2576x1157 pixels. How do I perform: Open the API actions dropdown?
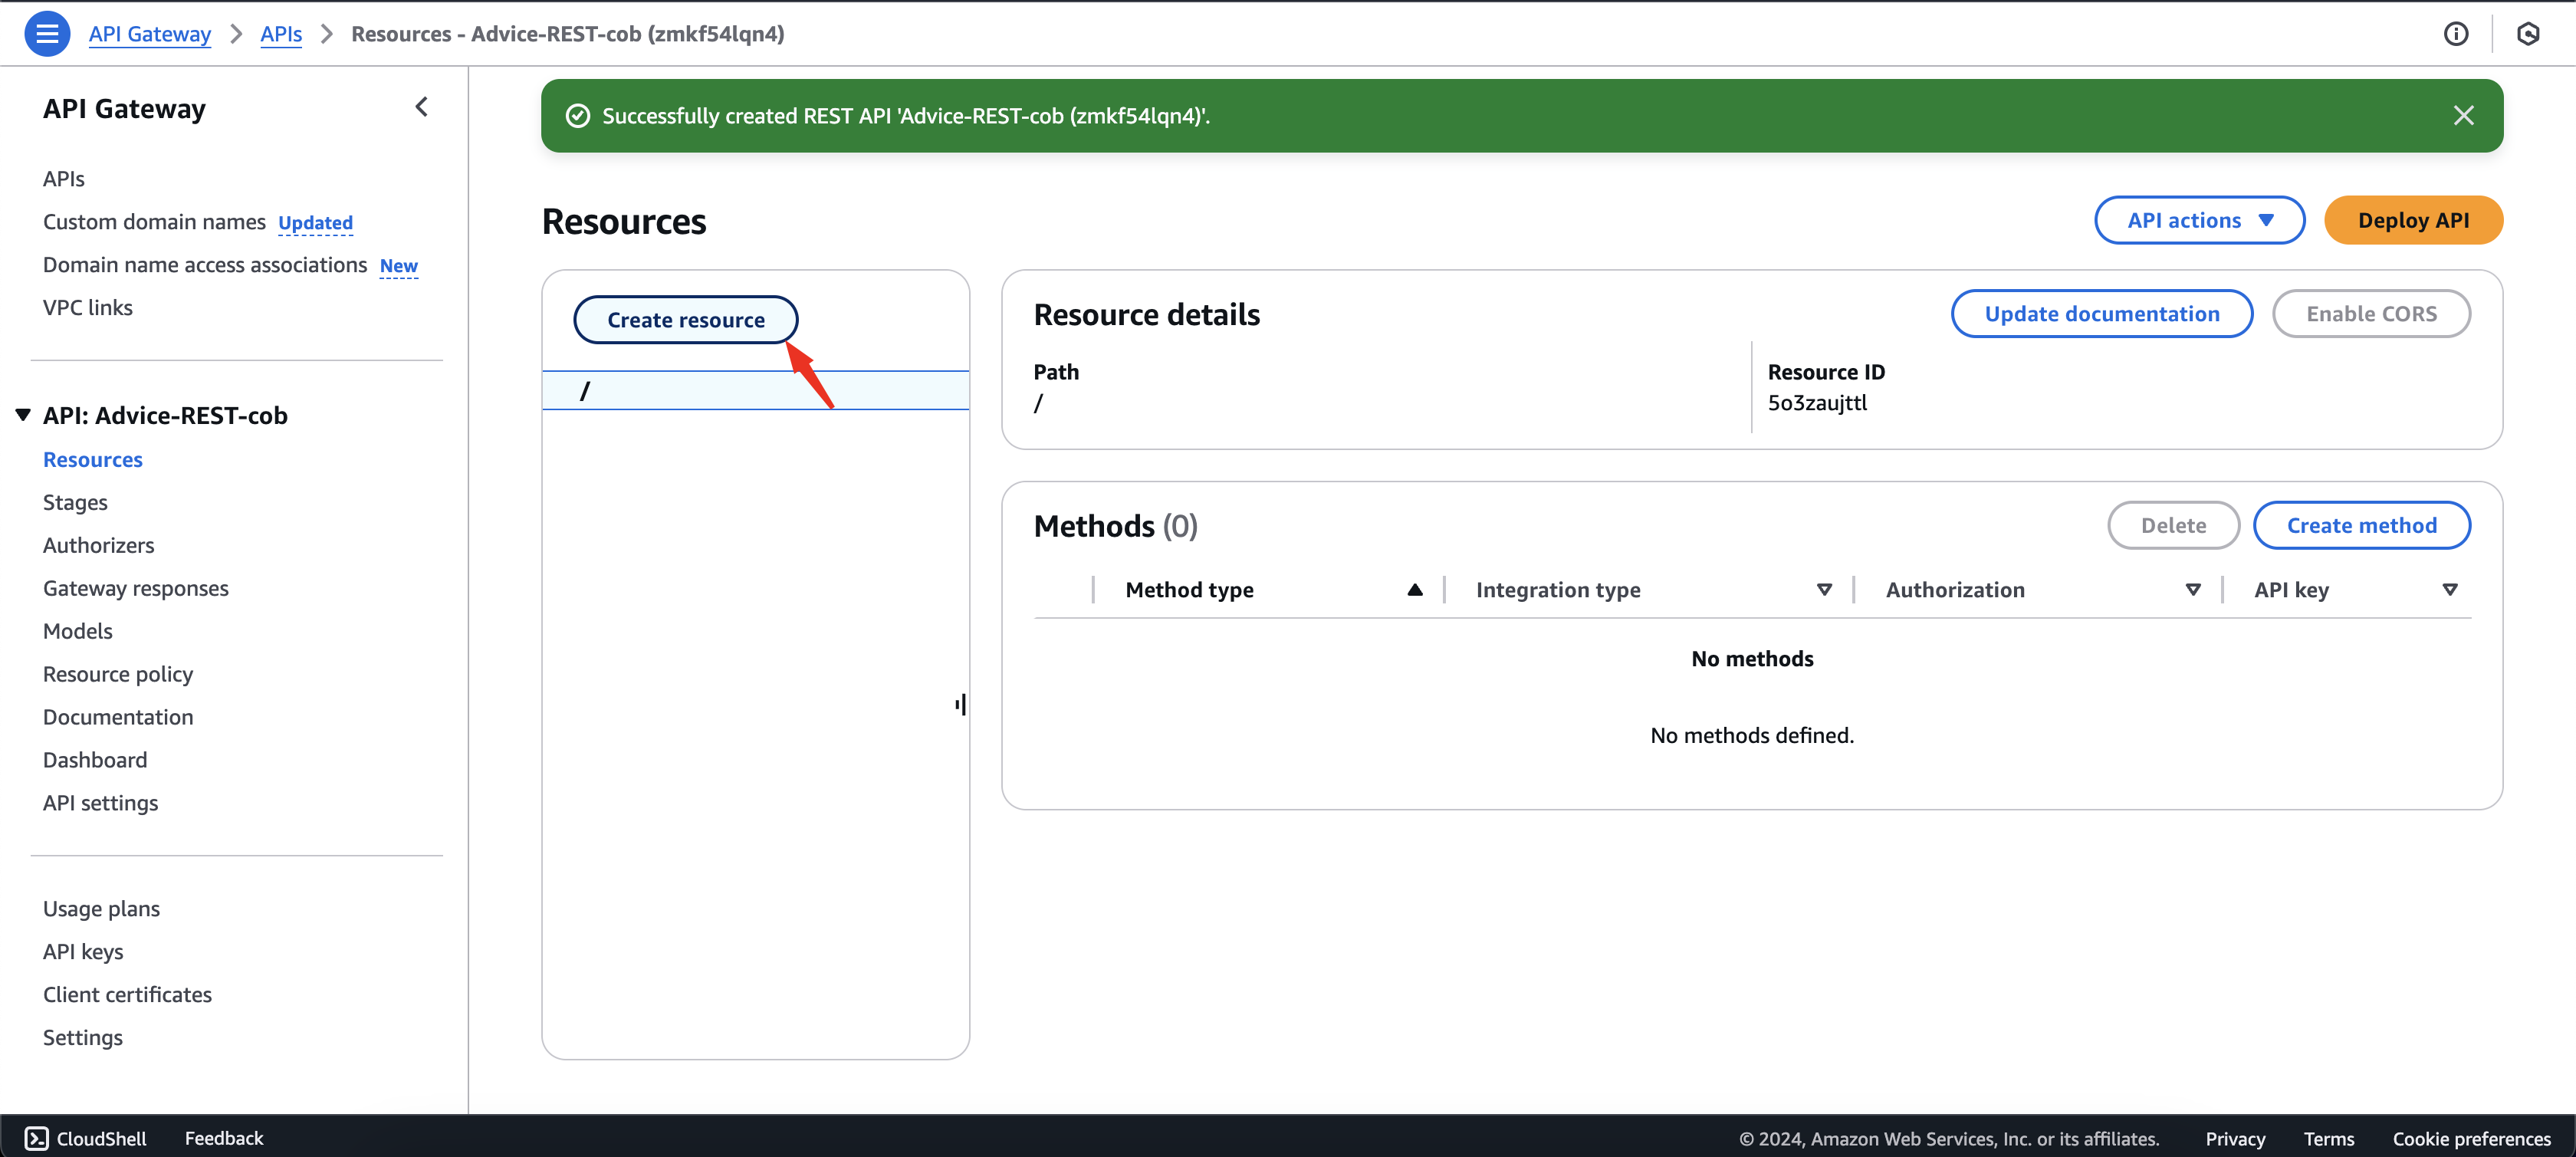coord(2199,220)
